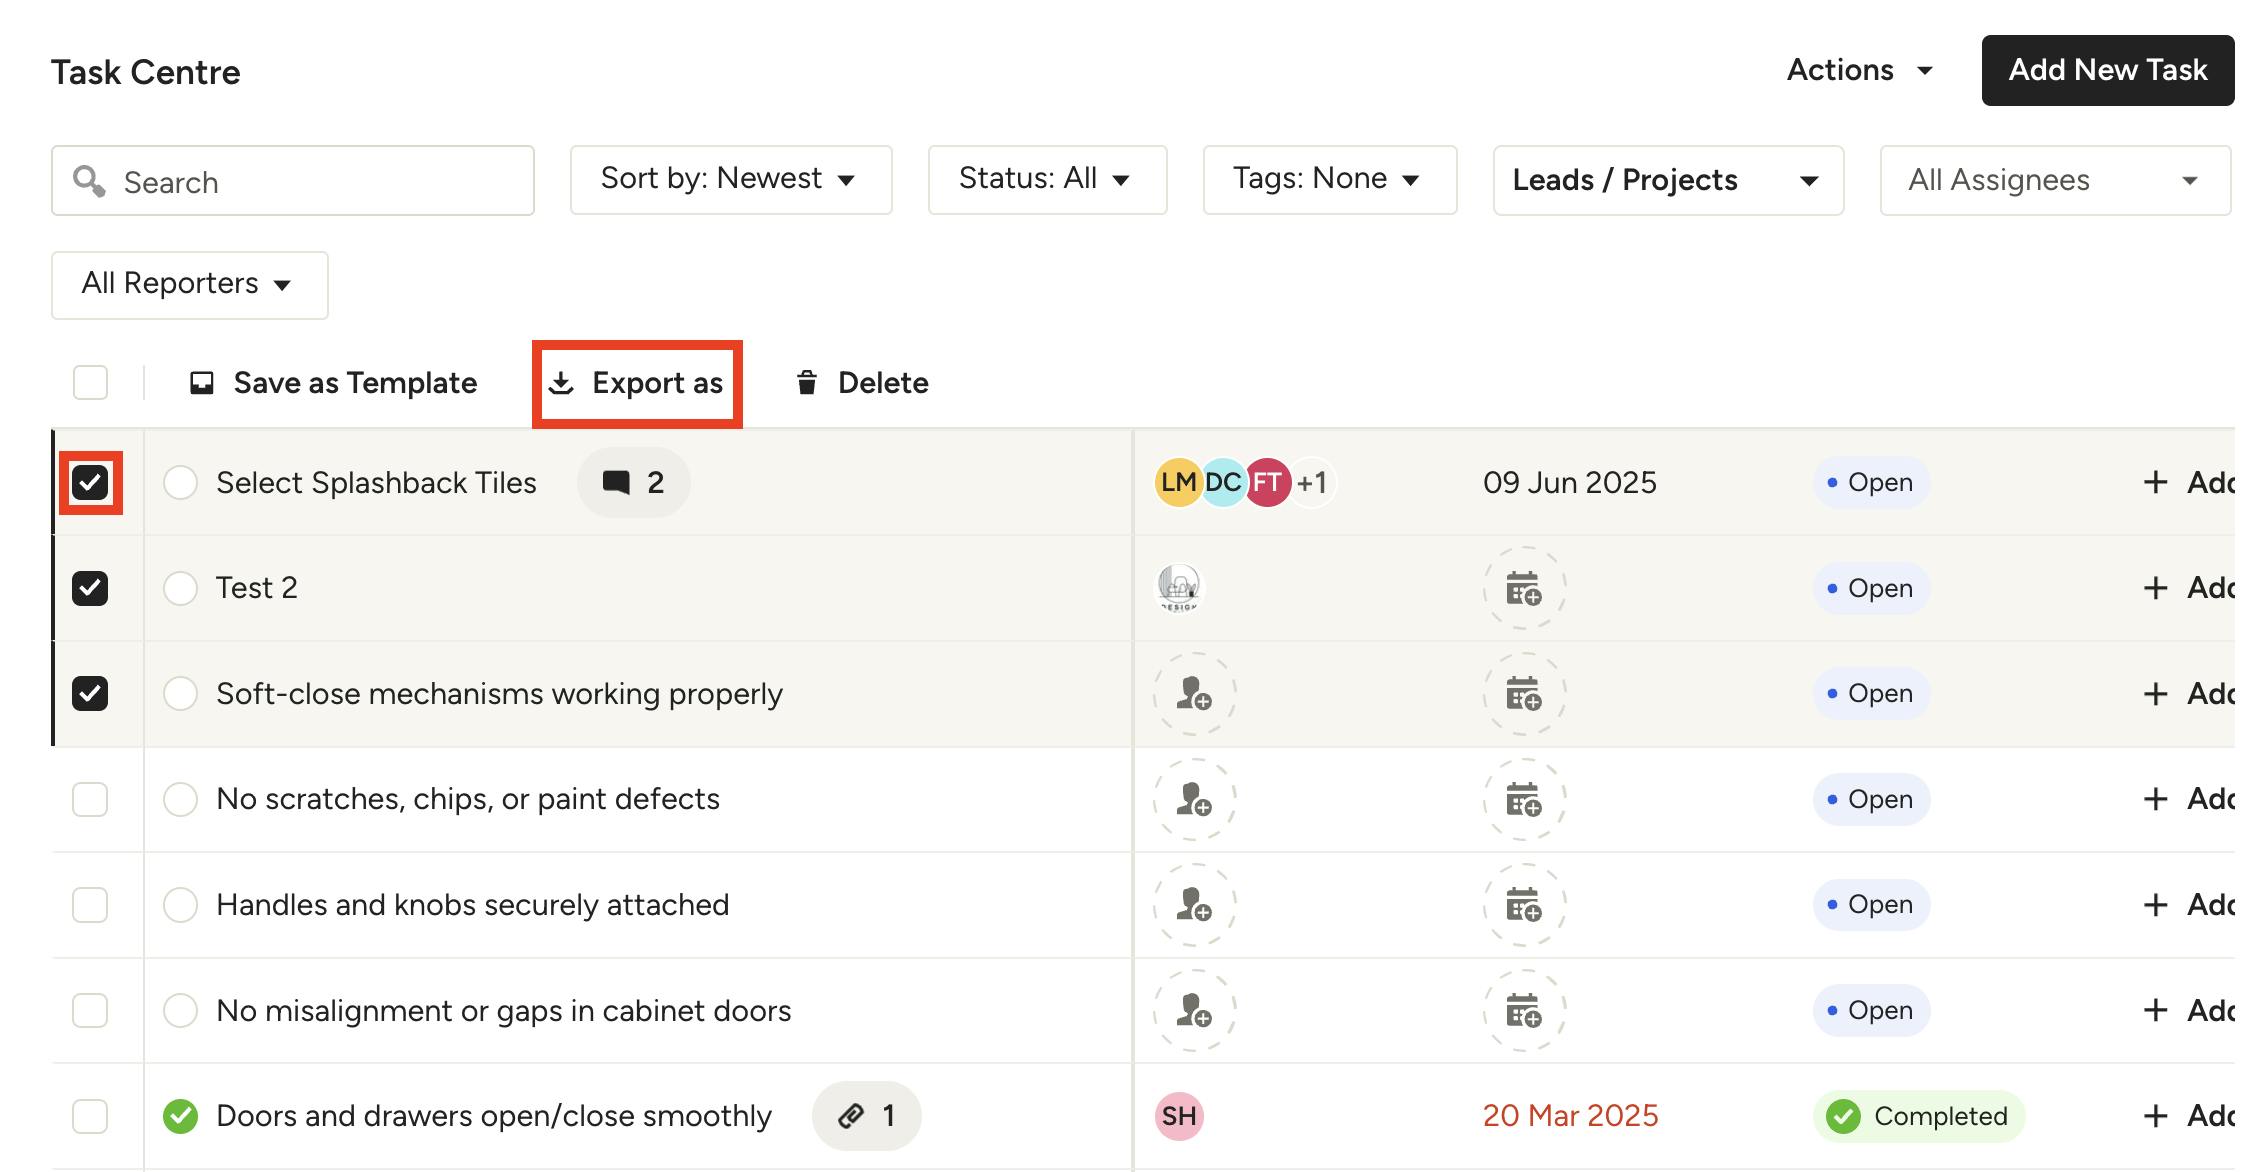Open the All Reporters filter
The image size is (2268, 1172).
coord(189,285)
